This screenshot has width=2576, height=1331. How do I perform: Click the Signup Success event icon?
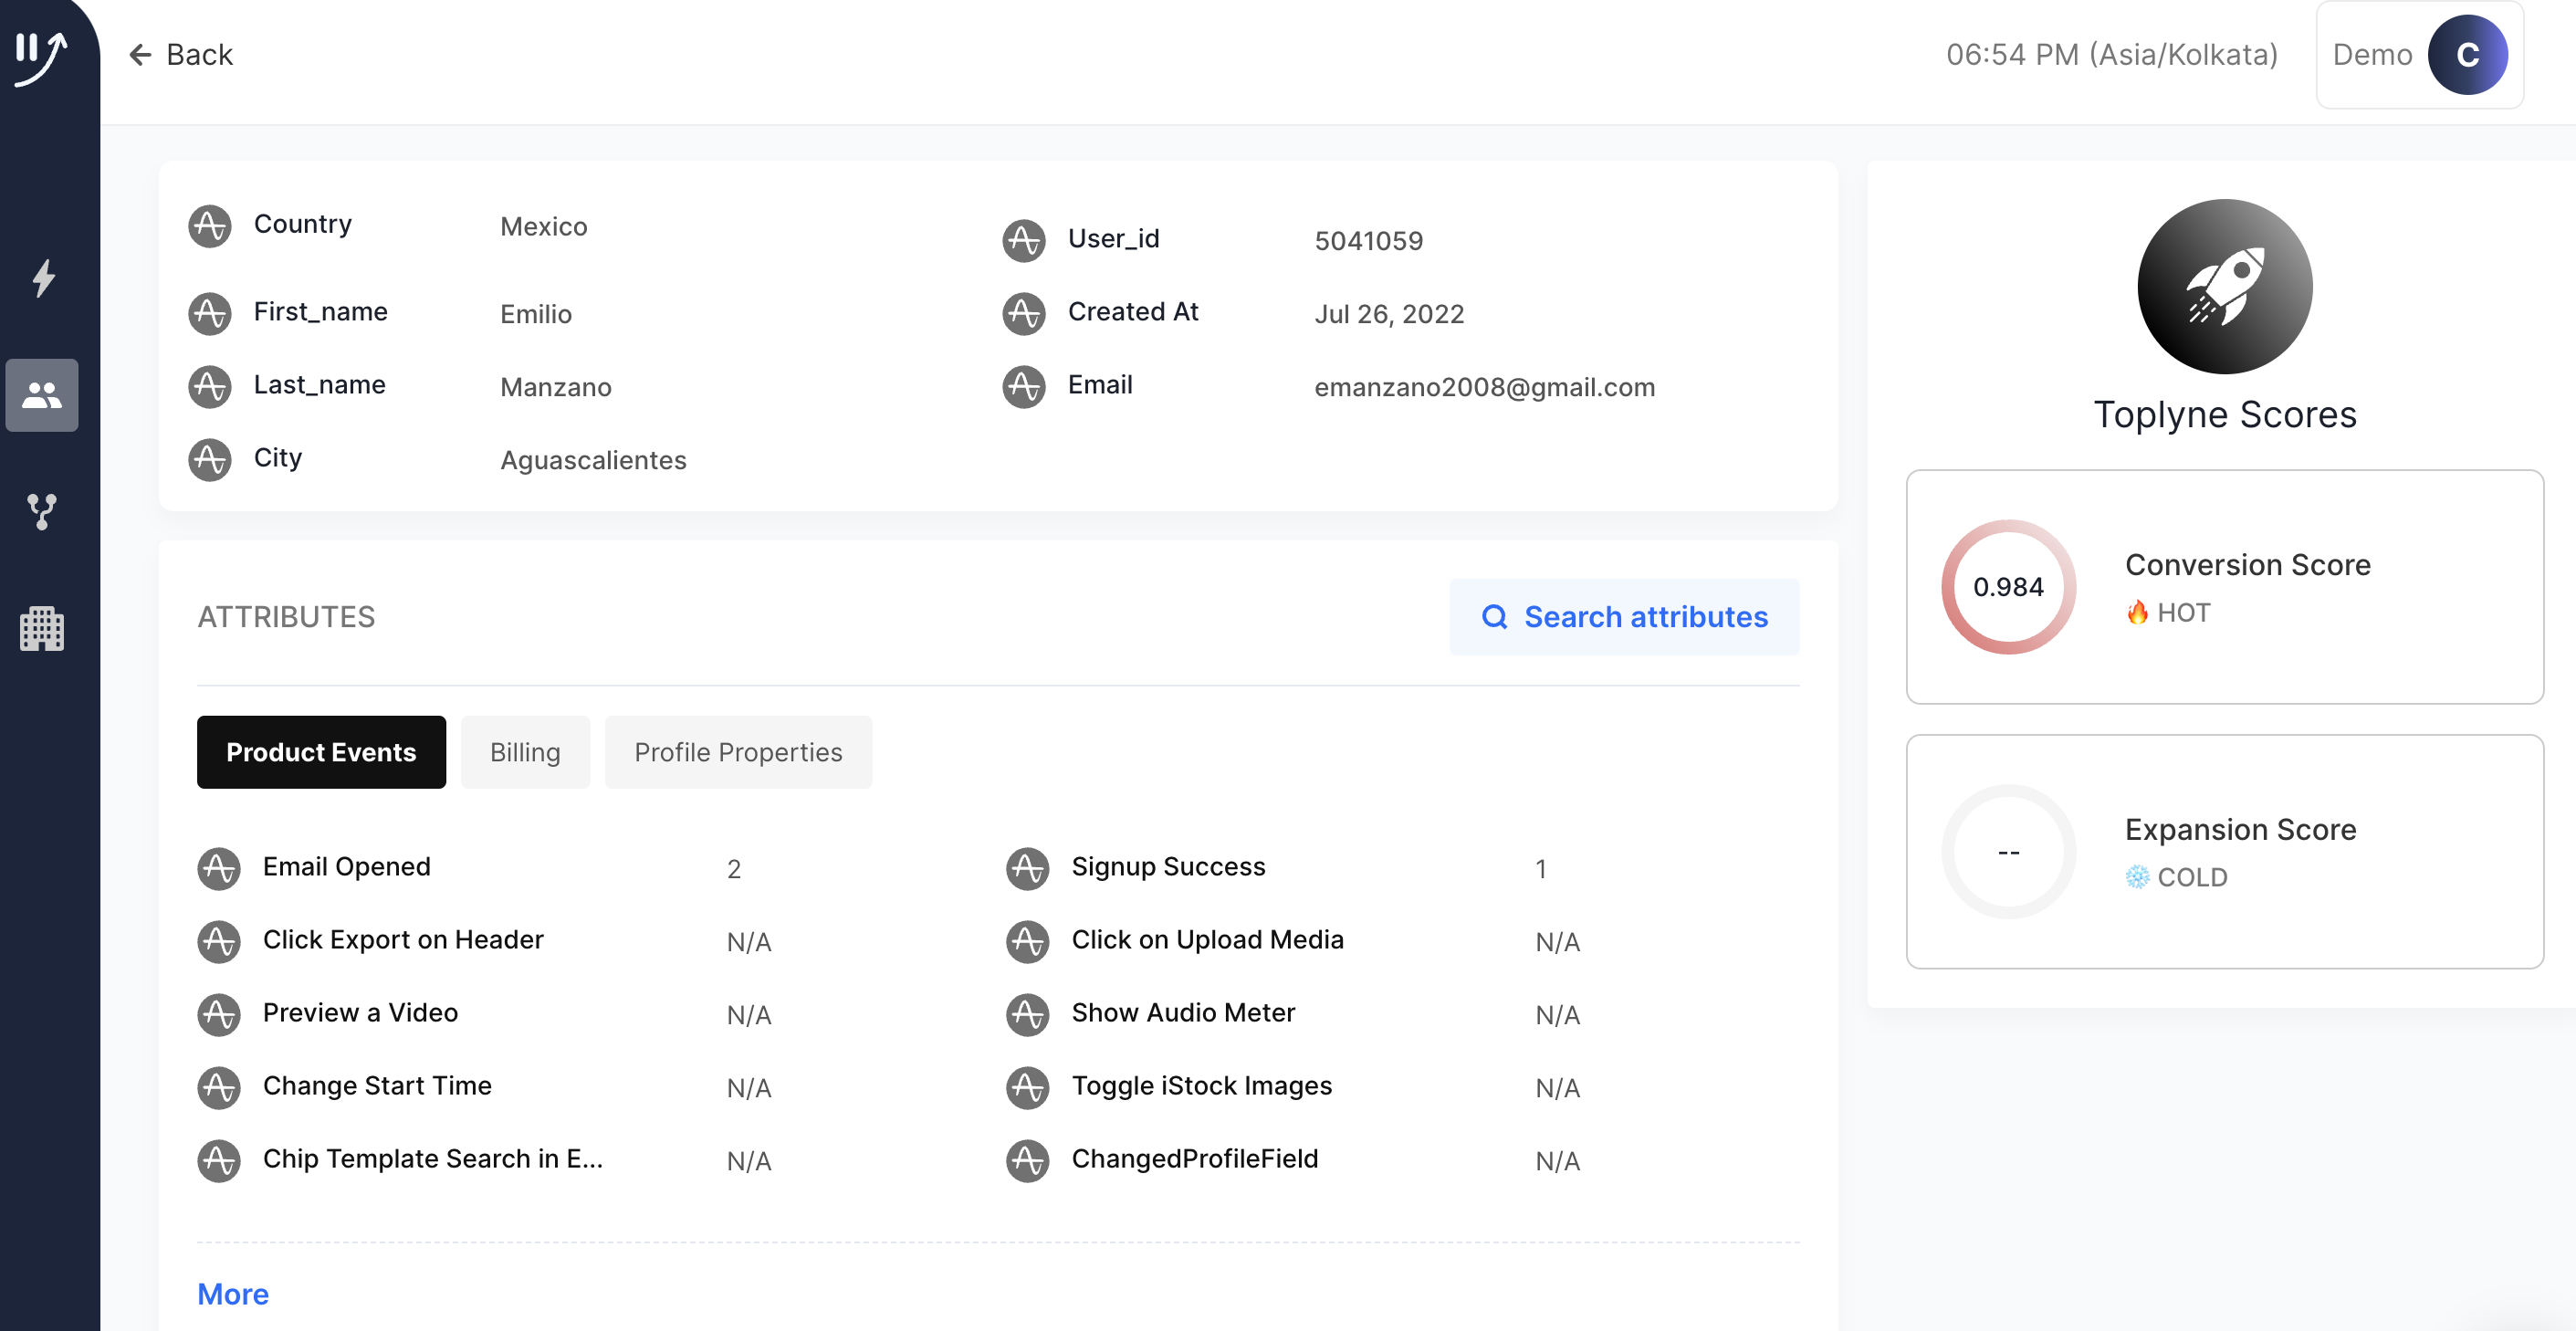click(x=1027, y=868)
